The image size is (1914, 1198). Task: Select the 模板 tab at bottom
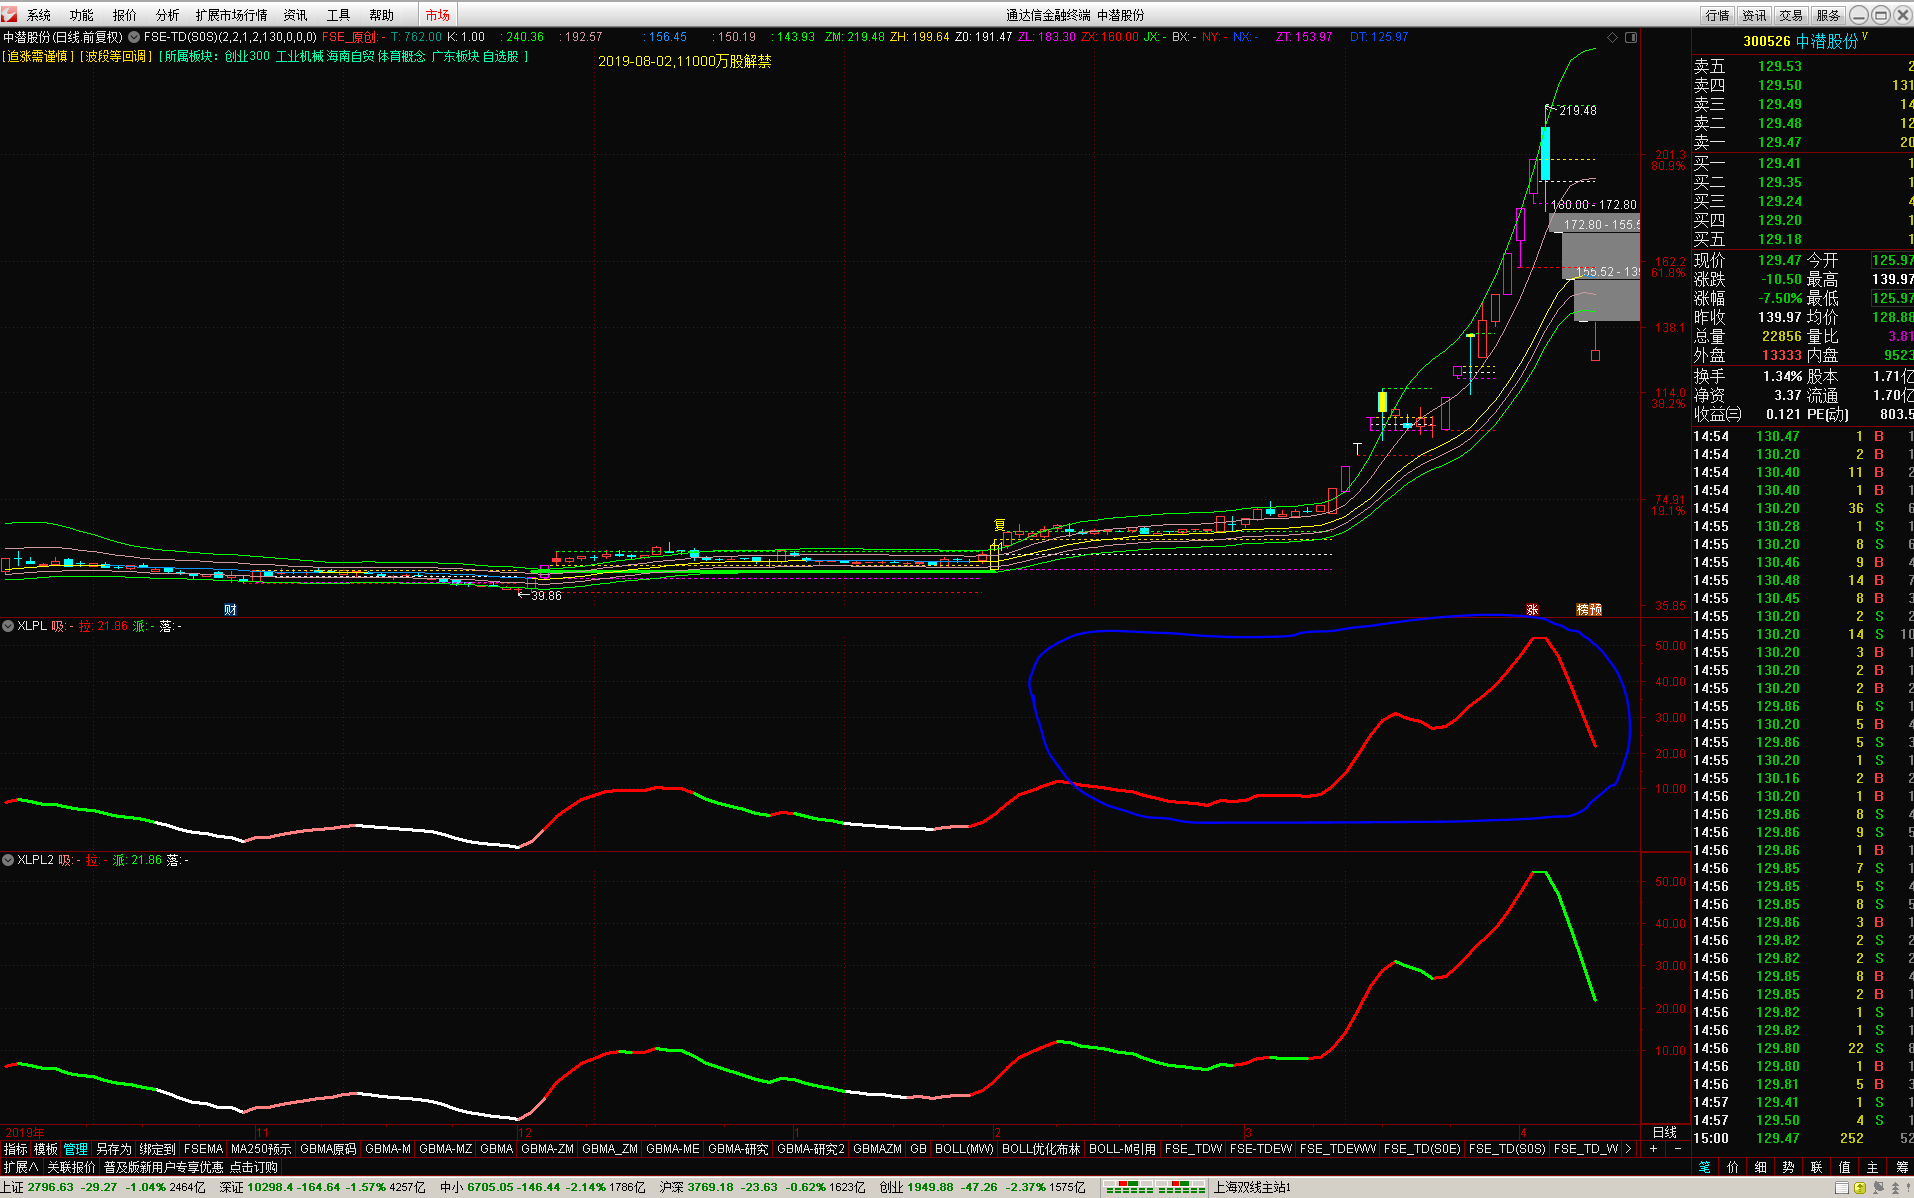(x=46, y=1149)
